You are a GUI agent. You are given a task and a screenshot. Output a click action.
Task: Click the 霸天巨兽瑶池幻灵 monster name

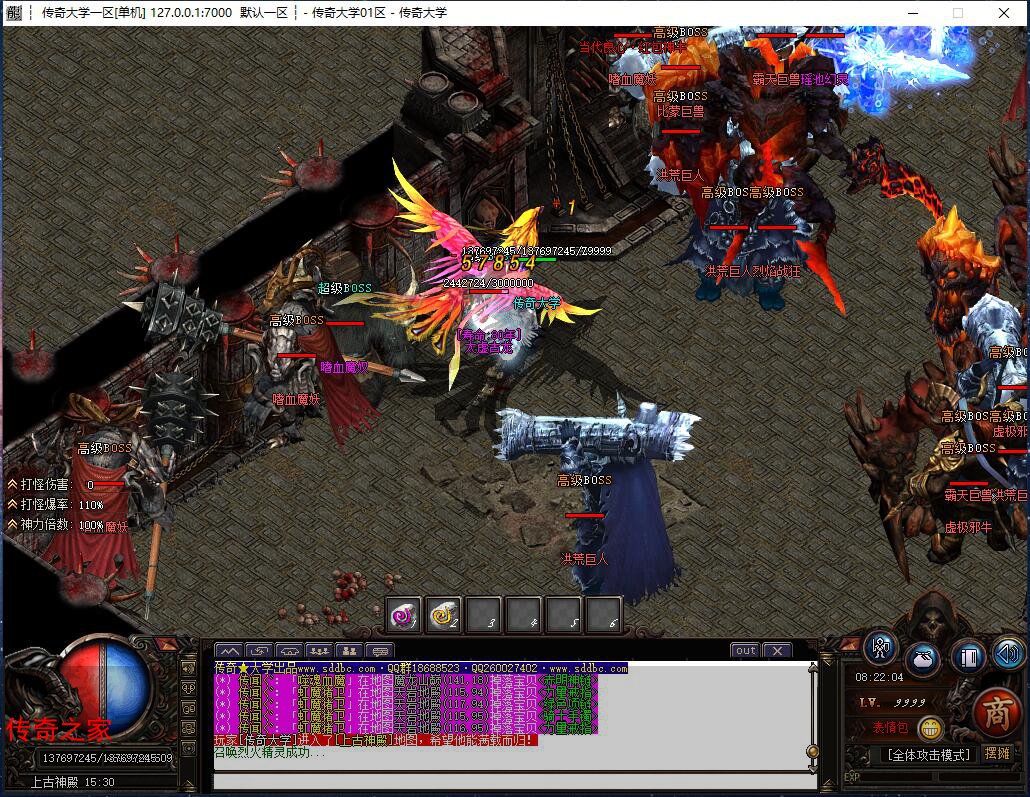(800, 80)
